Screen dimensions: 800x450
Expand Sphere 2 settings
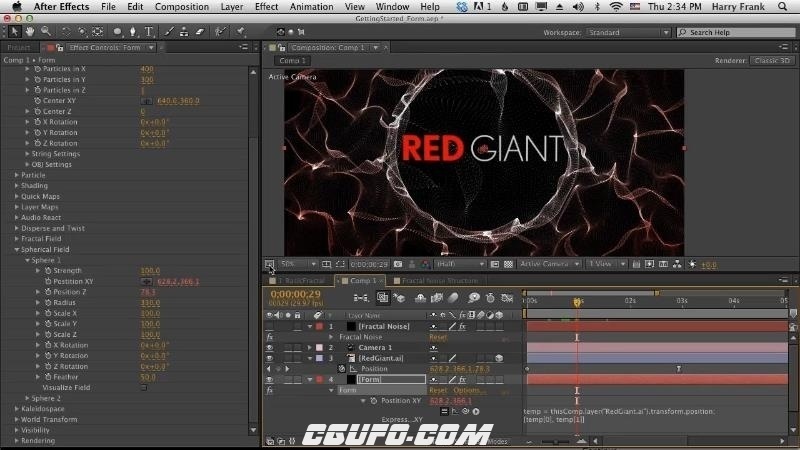click(x=28, y=398)
